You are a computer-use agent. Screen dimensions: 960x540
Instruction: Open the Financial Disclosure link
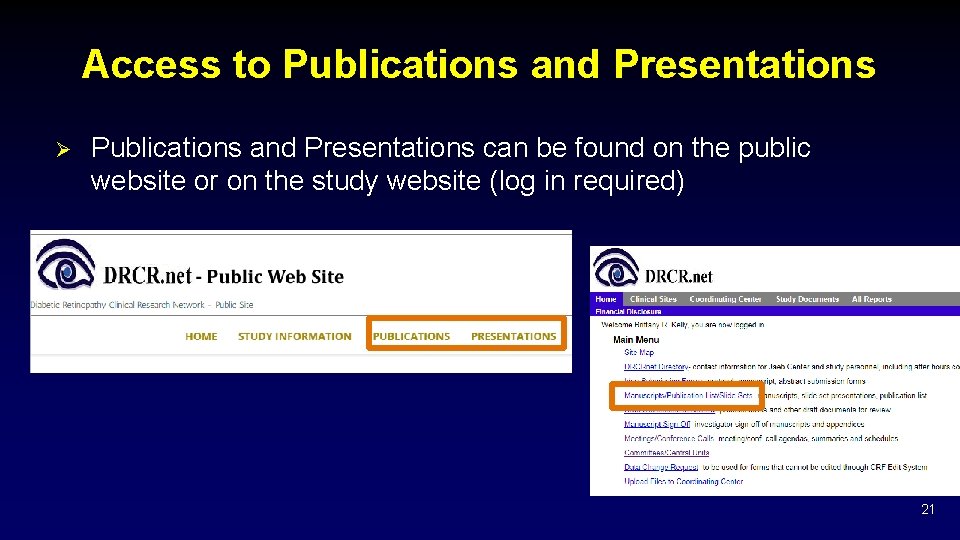click(628, 311)
